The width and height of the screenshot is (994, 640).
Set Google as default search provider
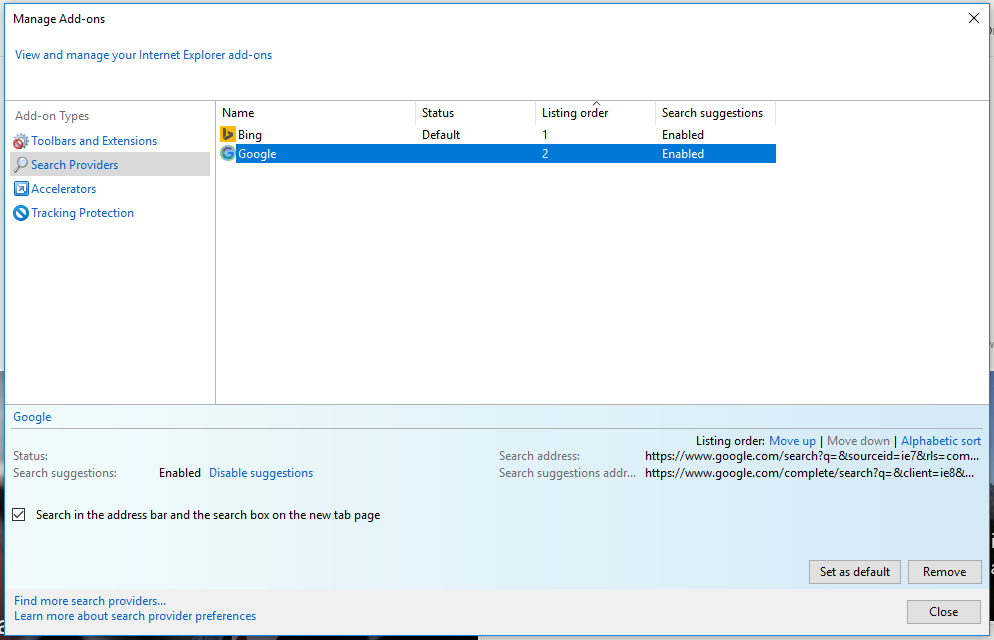(x=855, y=572)
